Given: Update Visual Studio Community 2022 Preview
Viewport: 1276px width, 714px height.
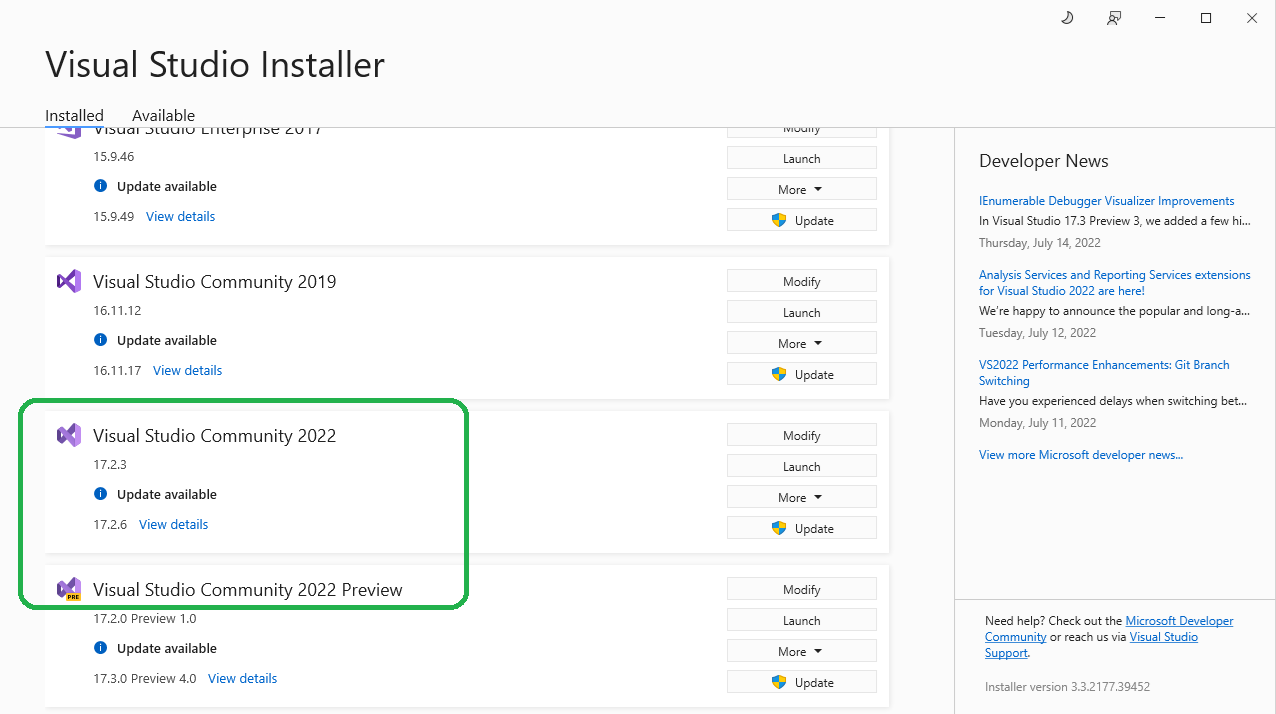Looking at the screenshot, I should pyautogui.click(x=802, y=682).
